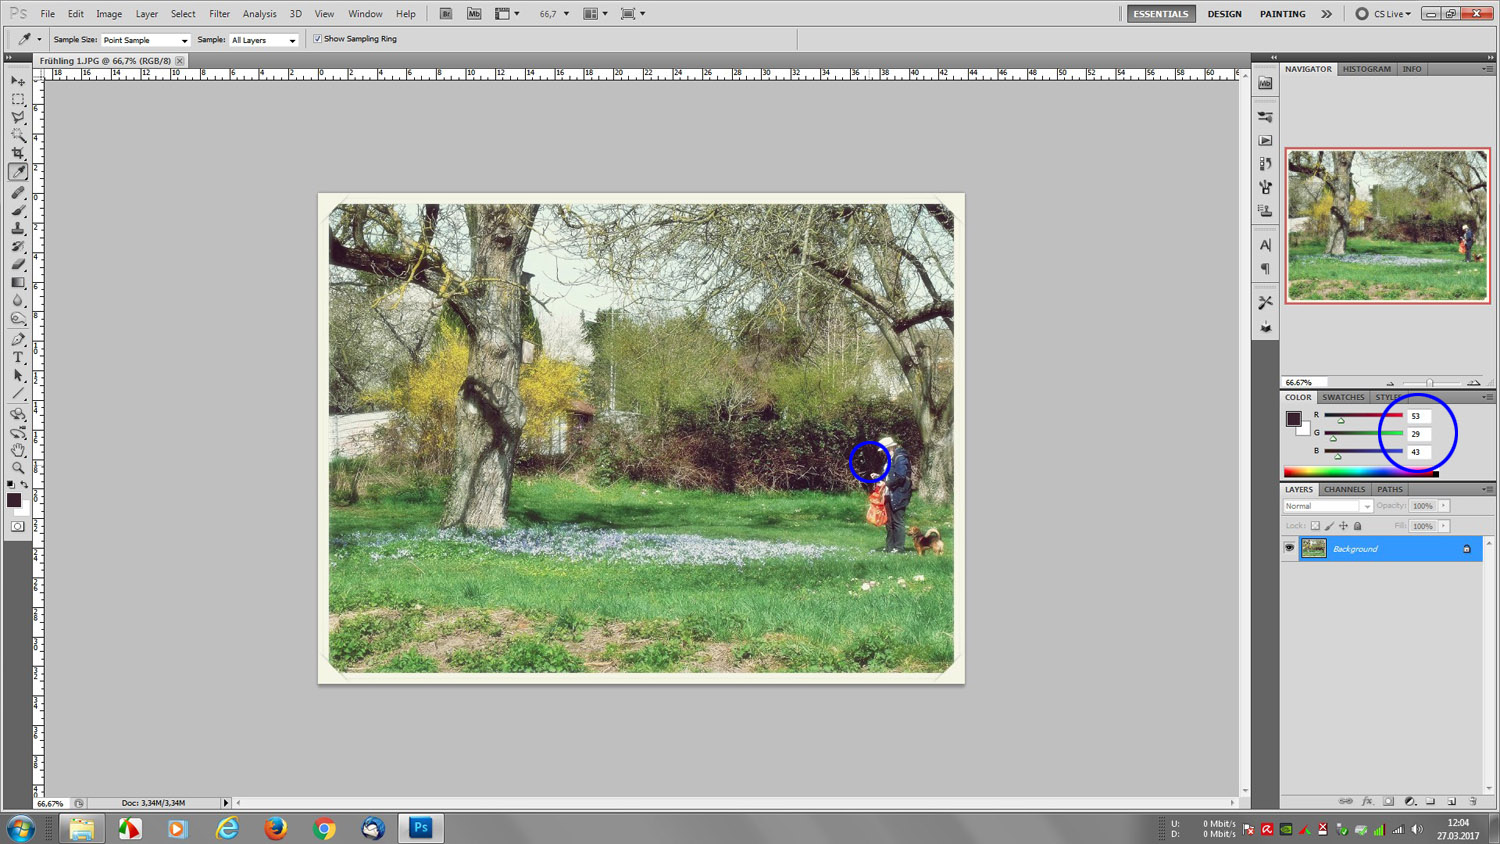Open the layer blend mode Normal dropdown
Screen dimensions: 1500x844
point(1328,506)
